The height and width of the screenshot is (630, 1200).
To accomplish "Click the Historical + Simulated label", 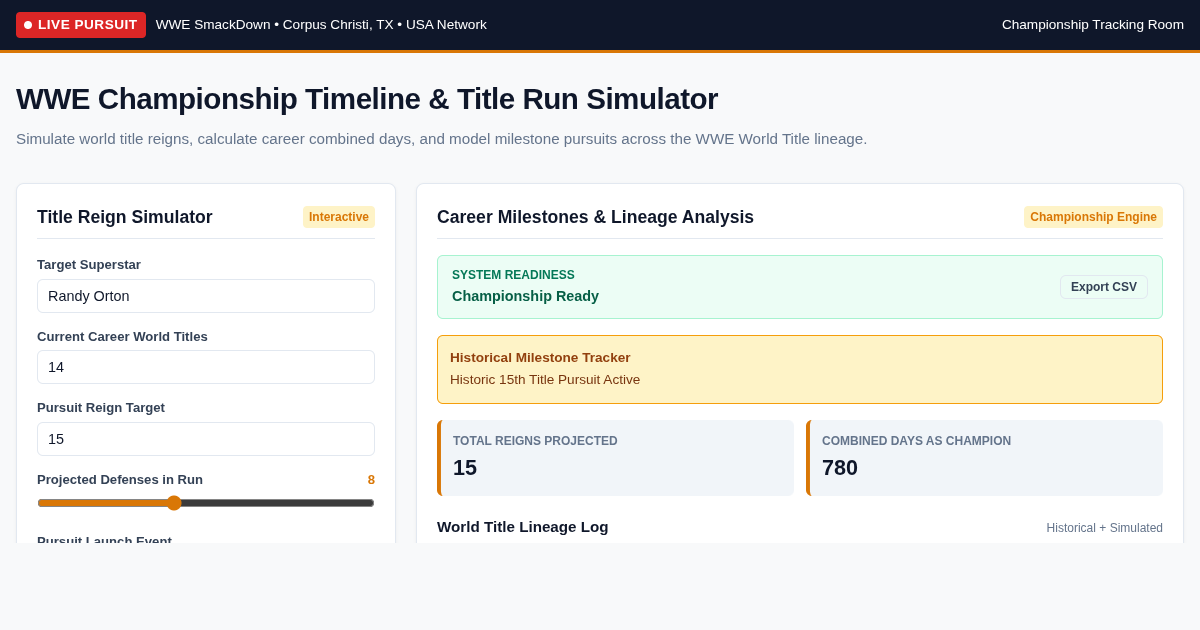I will pos(1105,528).
